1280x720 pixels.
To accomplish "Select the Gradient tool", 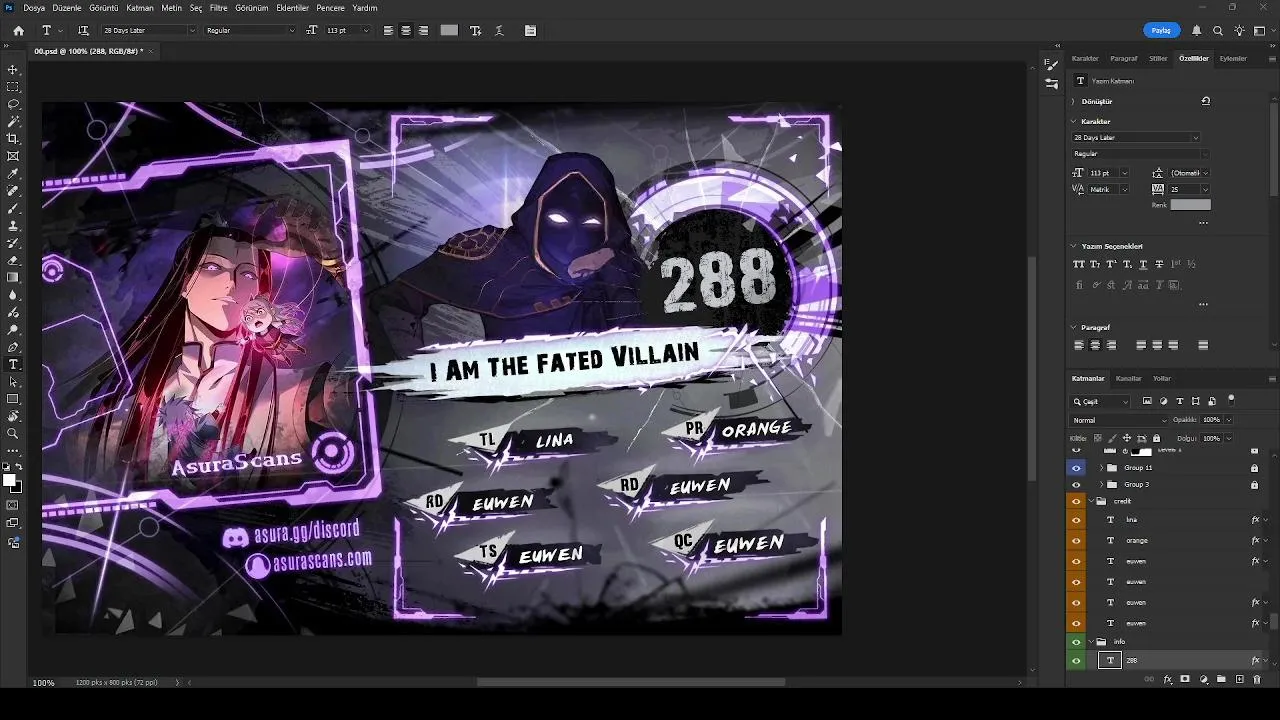I will tap(13, 277).
